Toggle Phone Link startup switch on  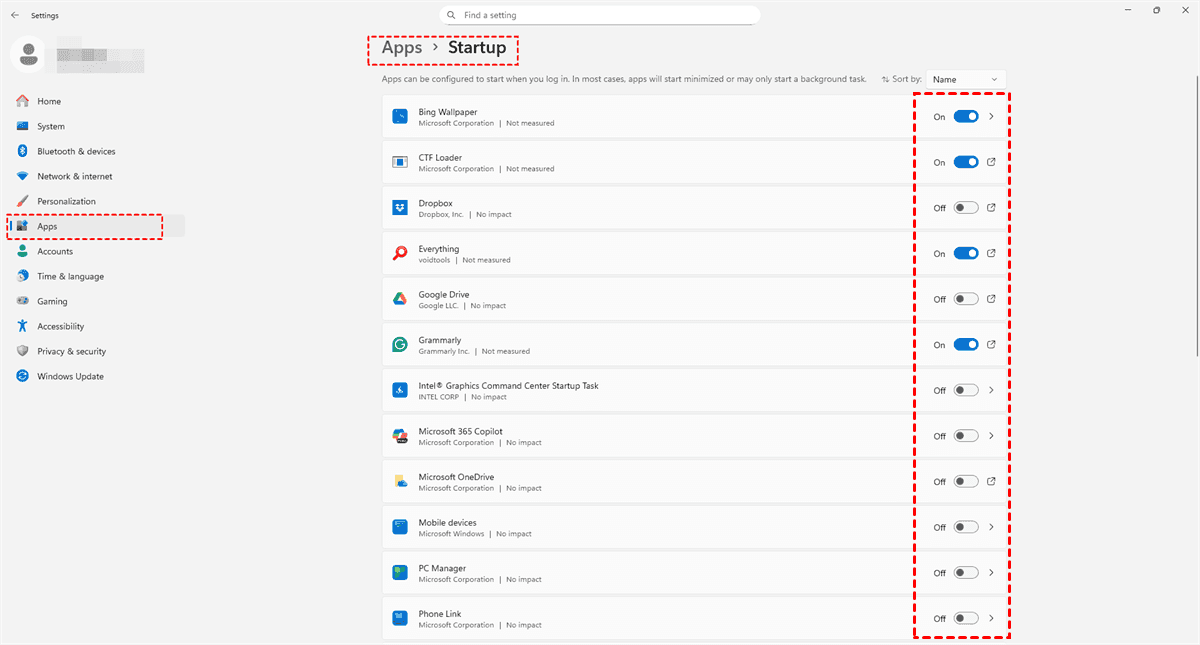965,618
